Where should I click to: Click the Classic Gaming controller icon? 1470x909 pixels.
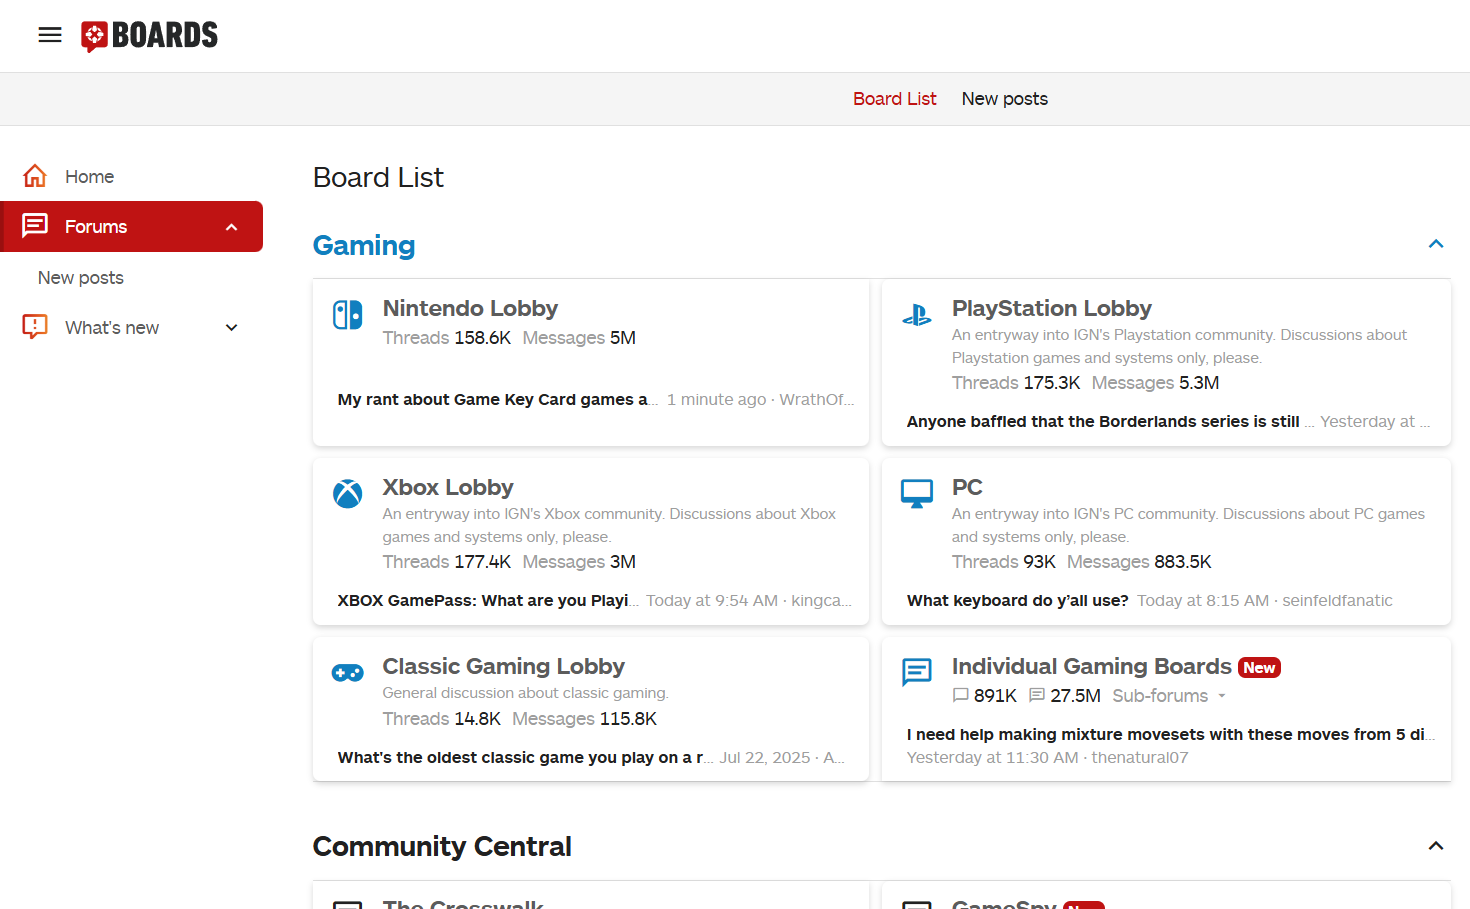348,673
